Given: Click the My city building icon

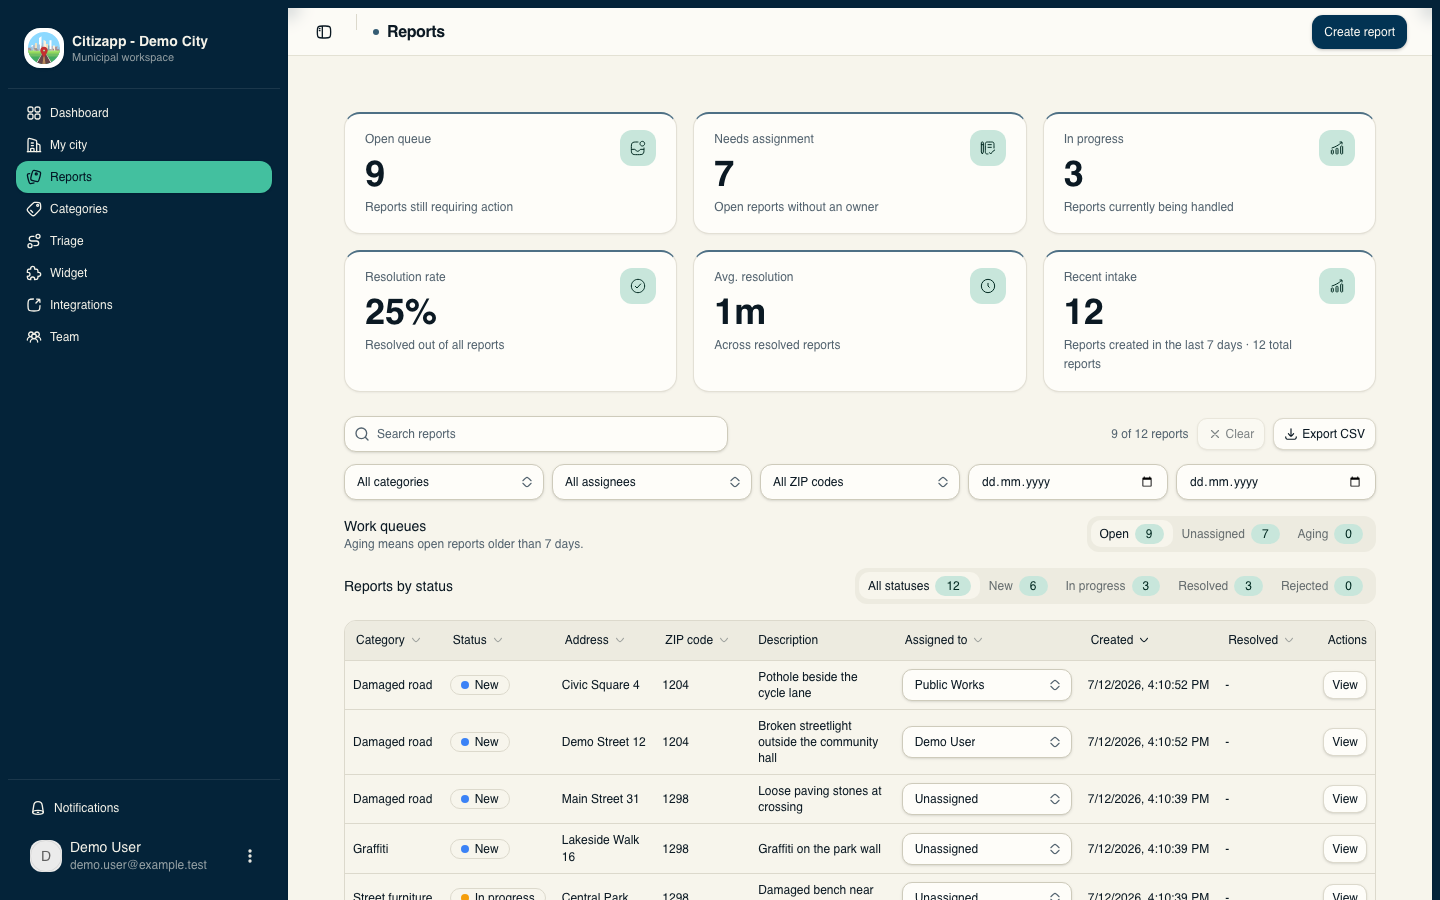Looking at the screenshot, I should pyautogui.click(x=34, y=145).
